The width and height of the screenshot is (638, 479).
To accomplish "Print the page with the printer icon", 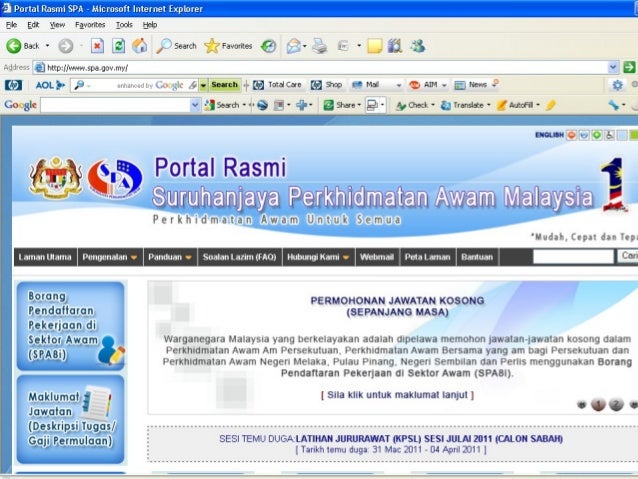I will [x=320, y=46].
